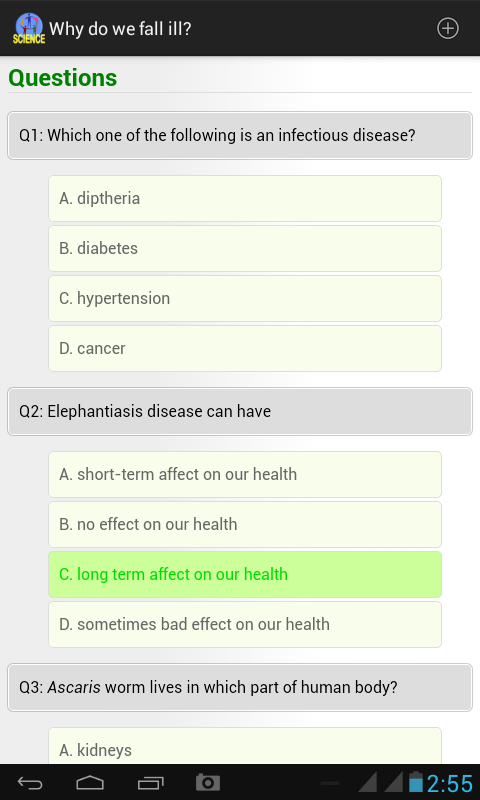Image resolution: width=480 pixels, height=800 pixels.
Task: Tap the camera screenshot icon in navigation bar
Action: [x=208, y=782]
